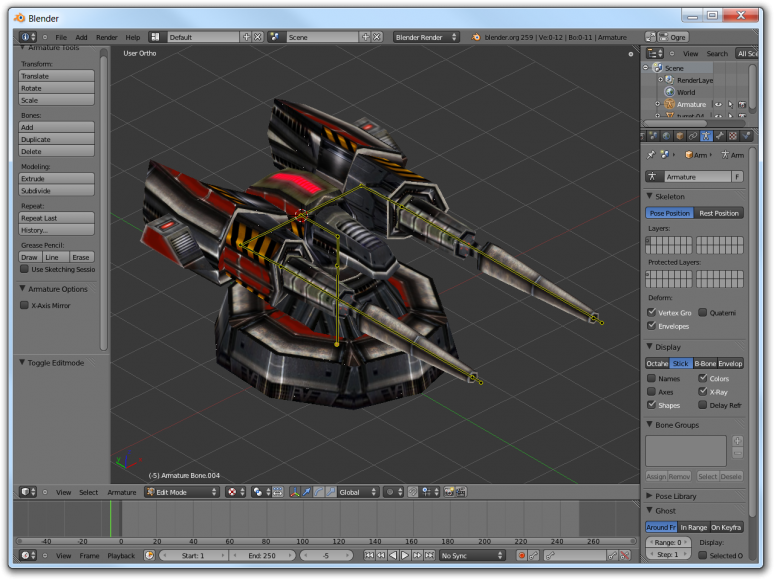
Task: Toggle the screen layout browse icon
Action: pyautogui.click(x=155, y=37)
